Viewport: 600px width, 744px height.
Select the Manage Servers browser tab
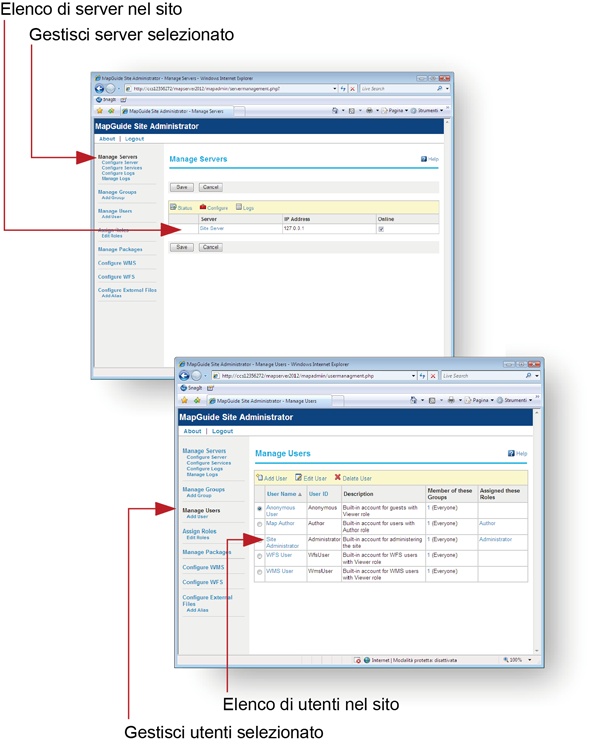176,111
